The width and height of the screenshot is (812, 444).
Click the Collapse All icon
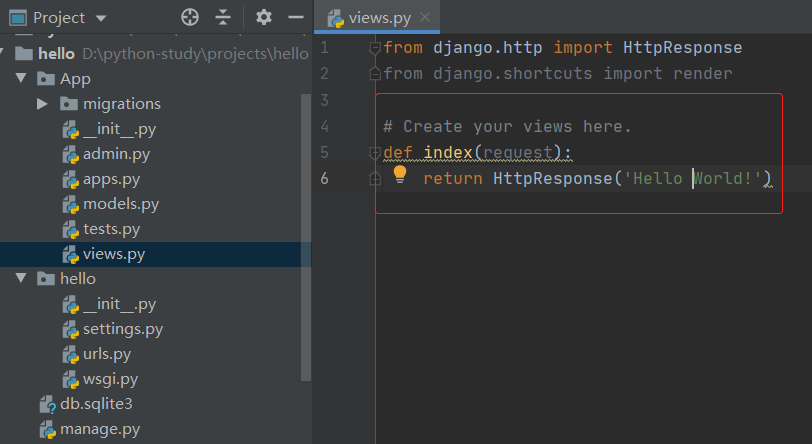(x=223, y=17)
